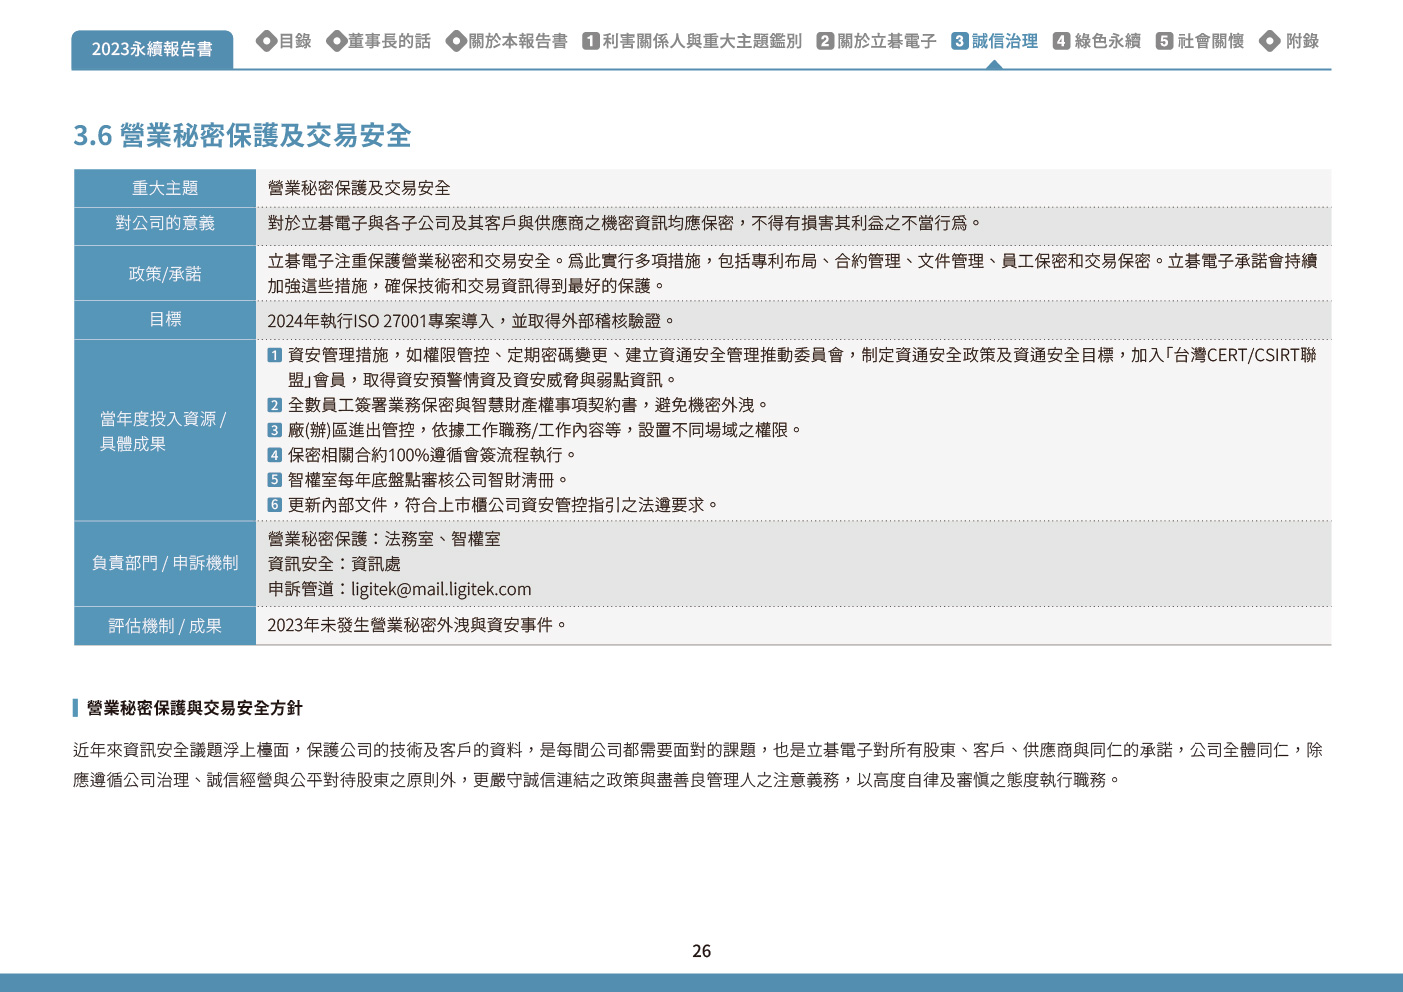Viewport: 1403px width, 992px height.
Task: Click the diamond icon beside 目錄
Action: [266, 41]
